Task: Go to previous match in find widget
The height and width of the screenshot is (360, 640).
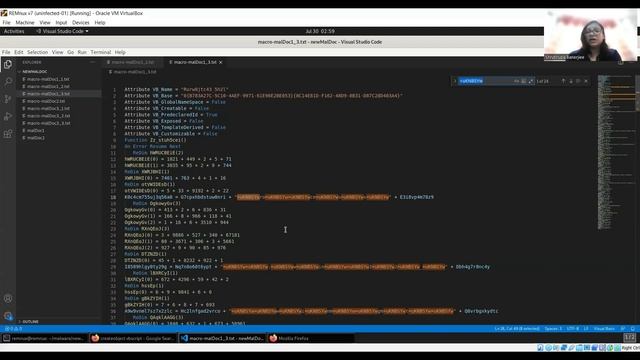Action: [x=563, y=81]
